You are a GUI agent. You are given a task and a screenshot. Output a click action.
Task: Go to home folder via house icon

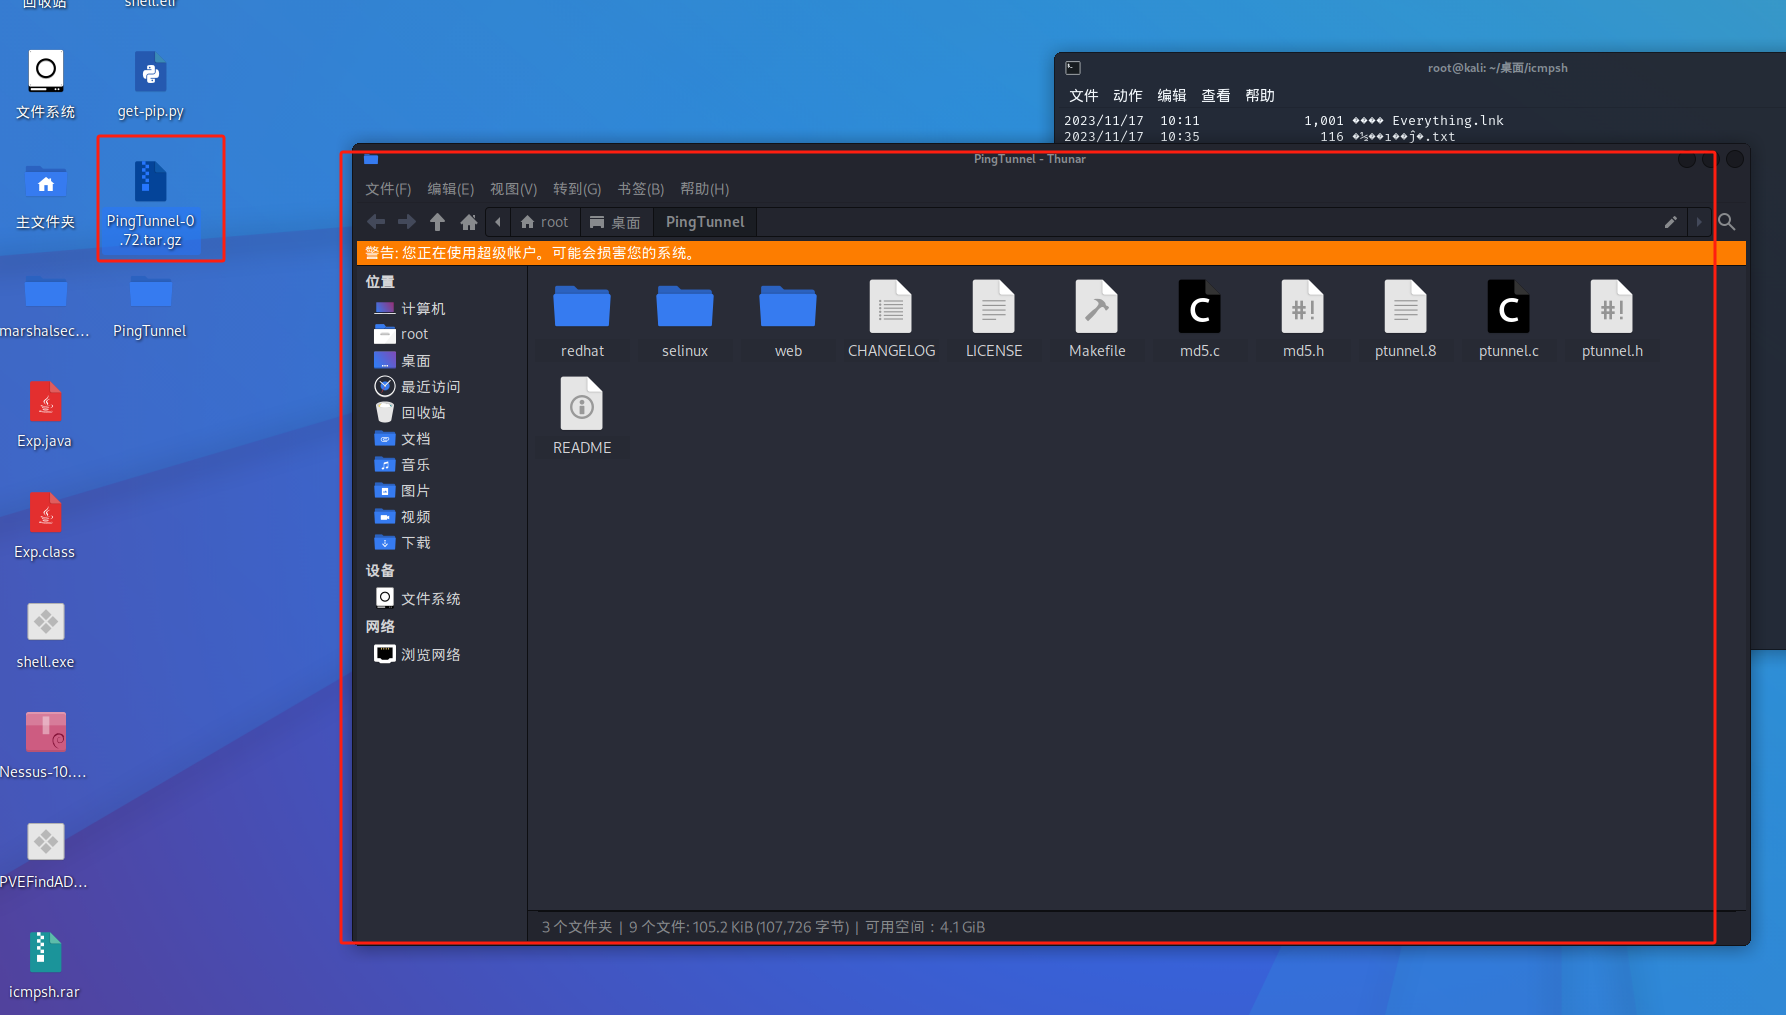click(468, 222)
